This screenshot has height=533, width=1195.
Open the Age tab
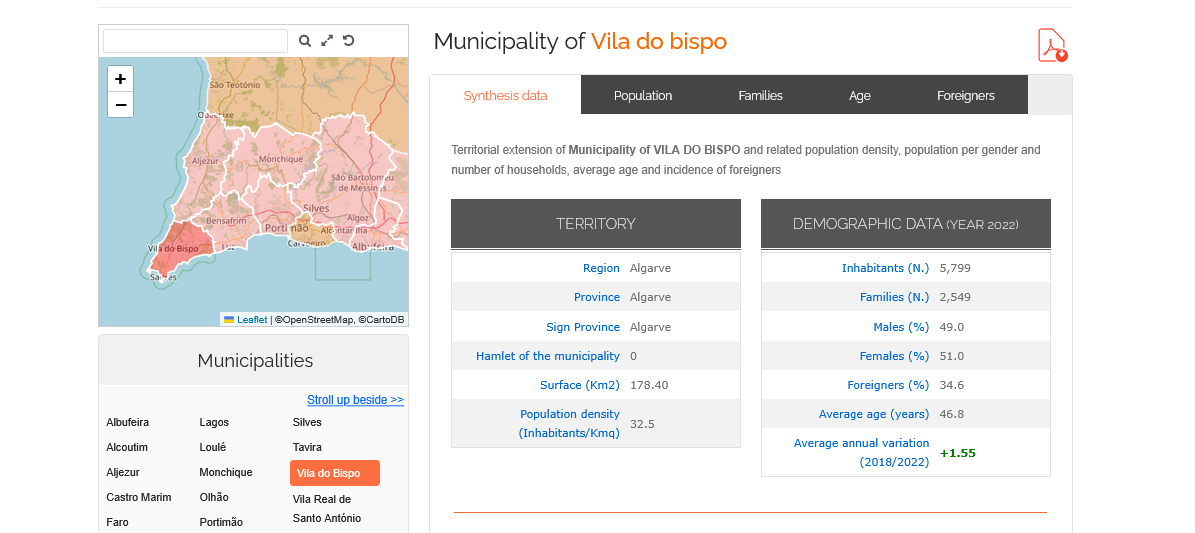click(x=860, y=96)
